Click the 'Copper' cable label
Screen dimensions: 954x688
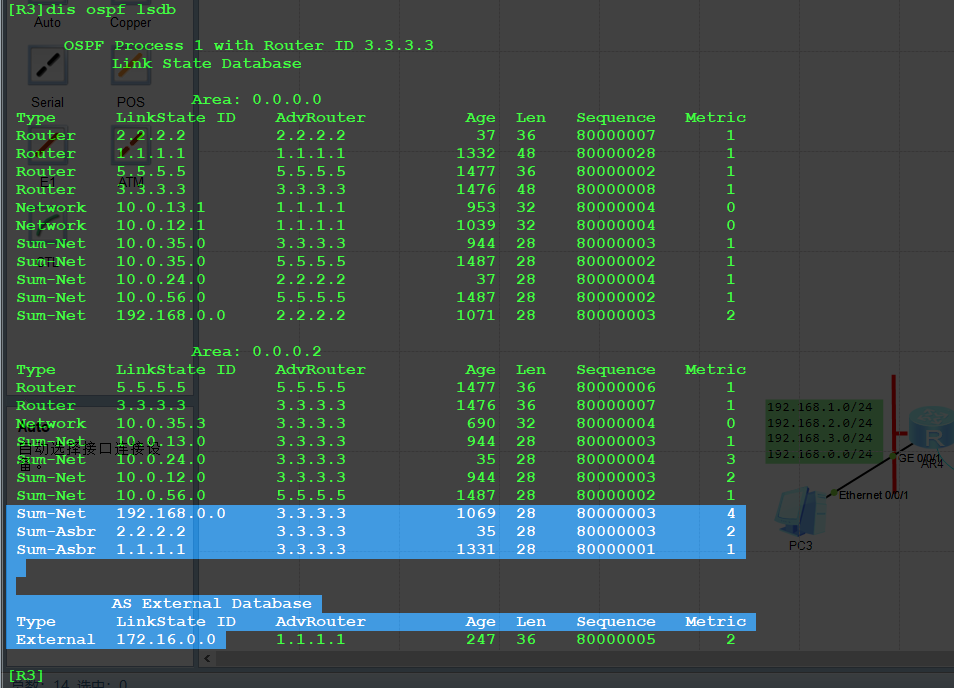click(130, 23)
